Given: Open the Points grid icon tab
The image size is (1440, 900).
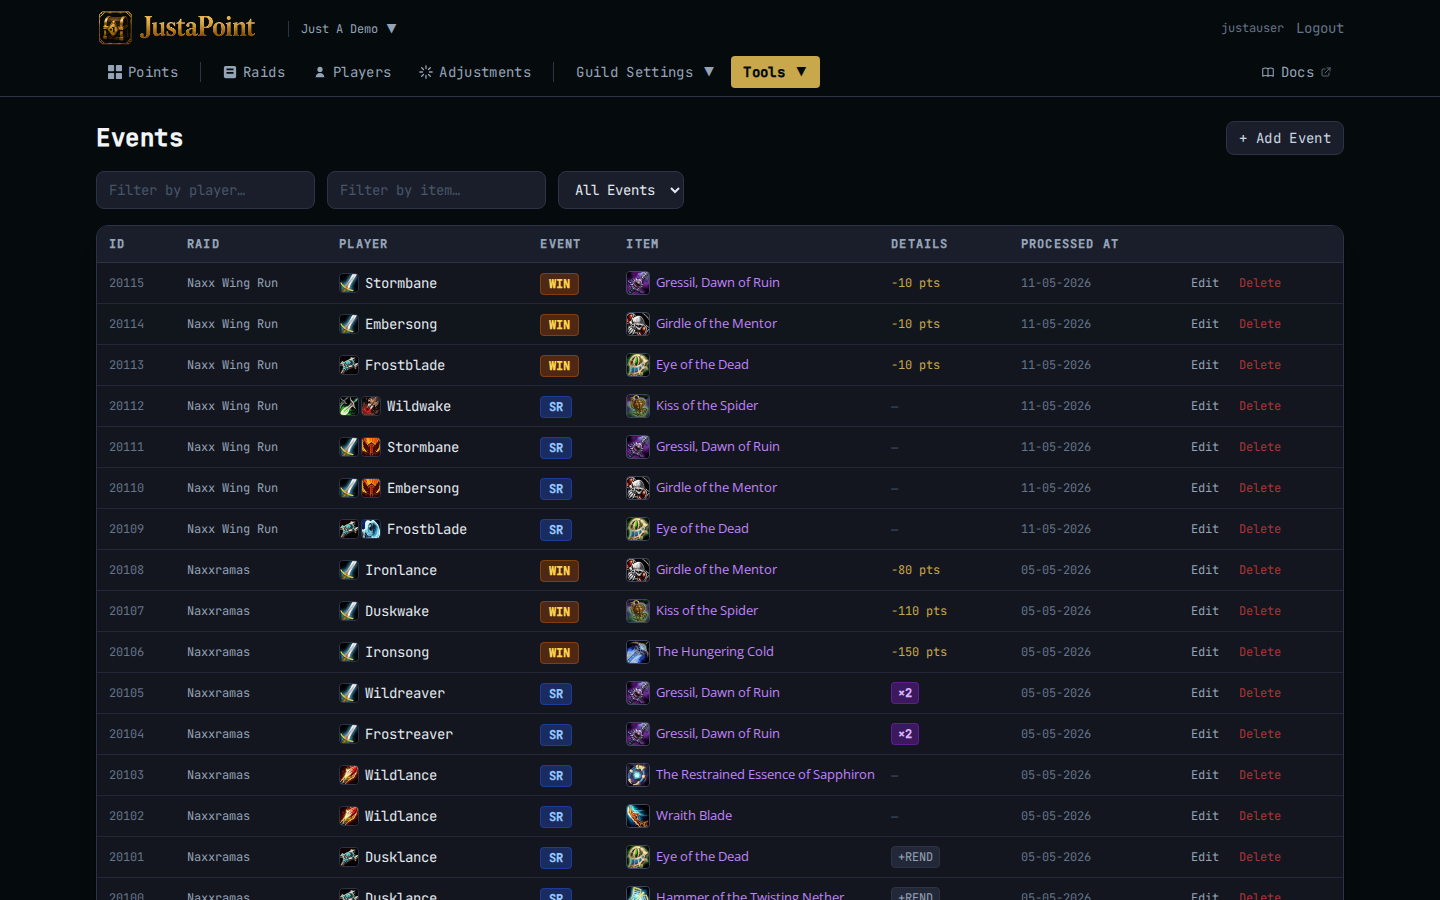Looking at the screenshot, I should [x=143, y=72].
